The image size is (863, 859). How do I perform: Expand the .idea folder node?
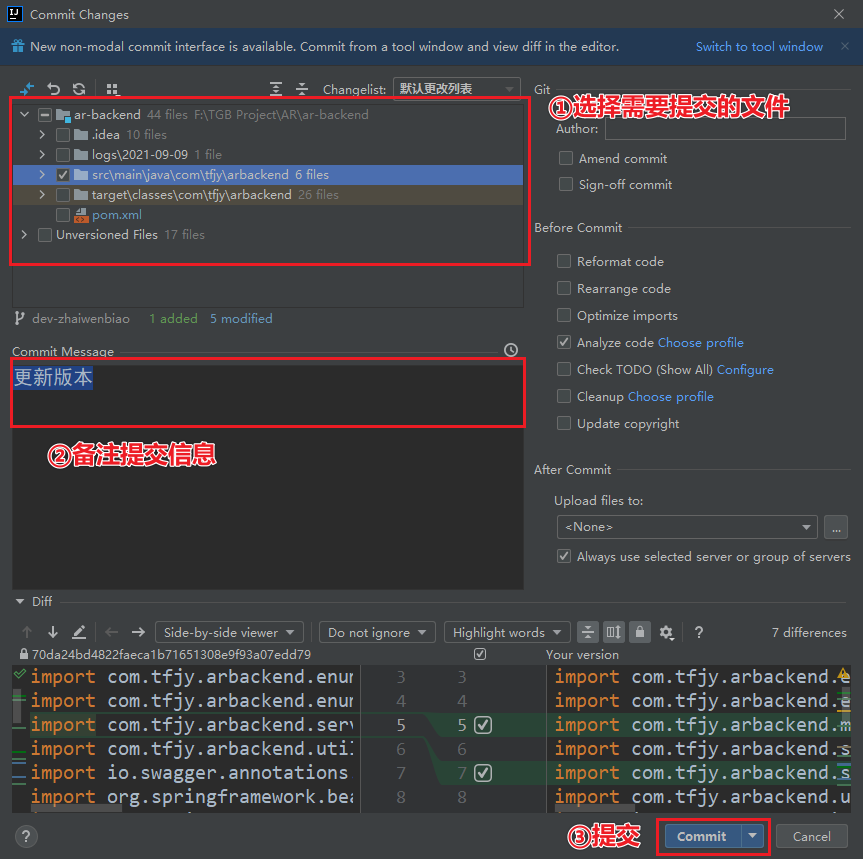click(42, 134)
